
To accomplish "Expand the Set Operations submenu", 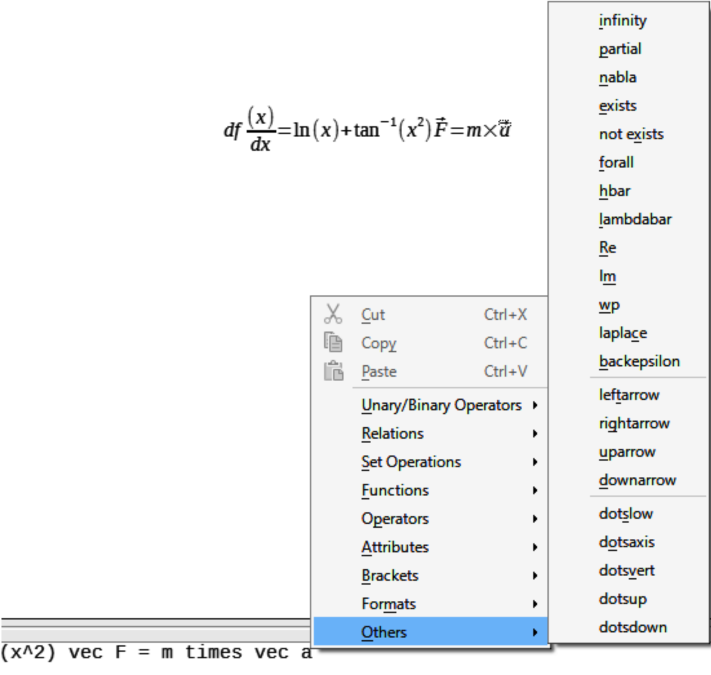I will tap(411, 462).
